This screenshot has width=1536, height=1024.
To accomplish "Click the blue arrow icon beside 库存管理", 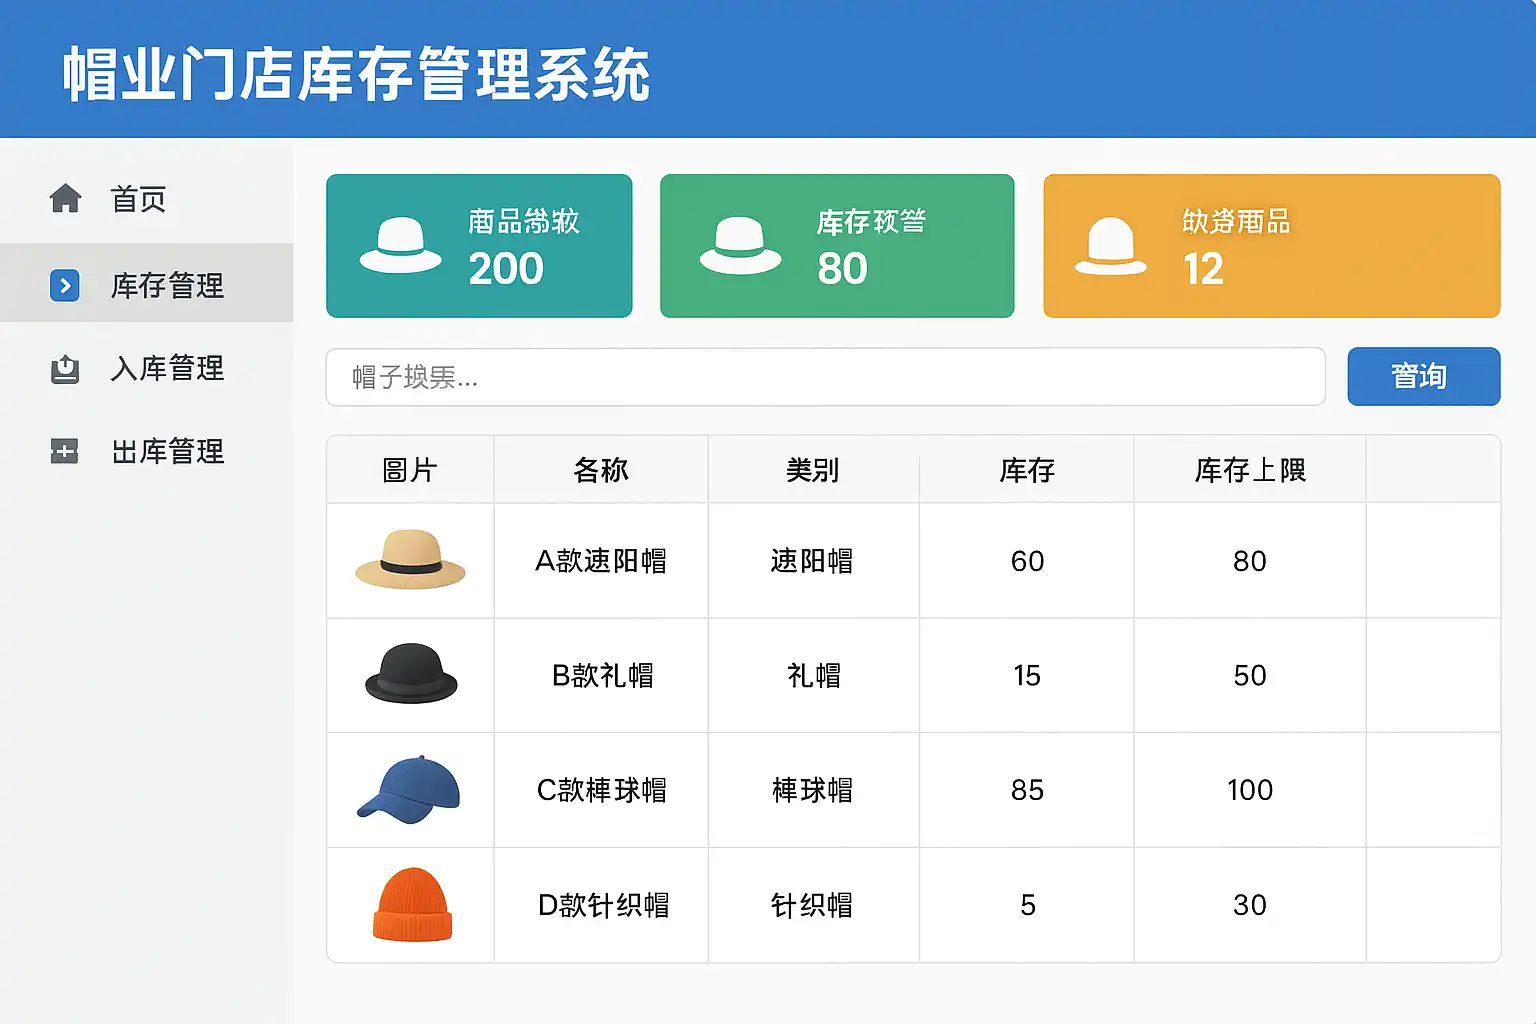I will (x=65, y=285).
